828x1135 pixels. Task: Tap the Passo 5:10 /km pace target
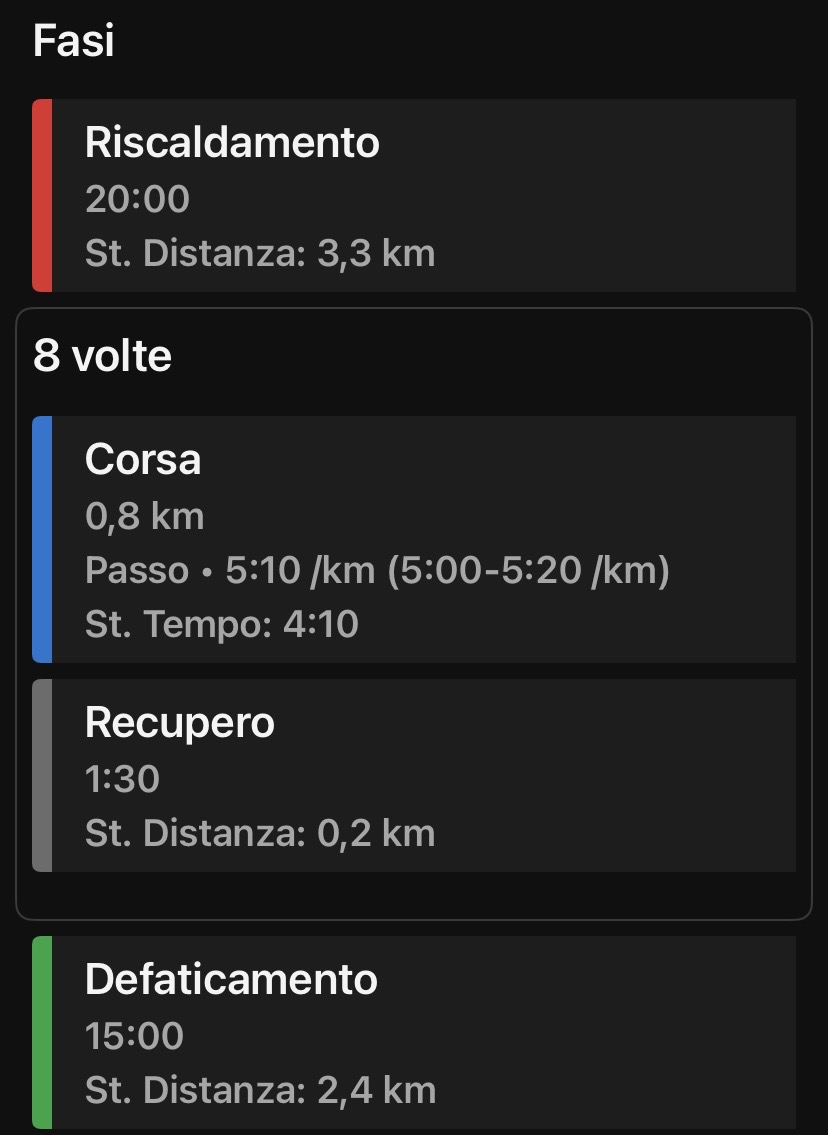coord(230,571)
